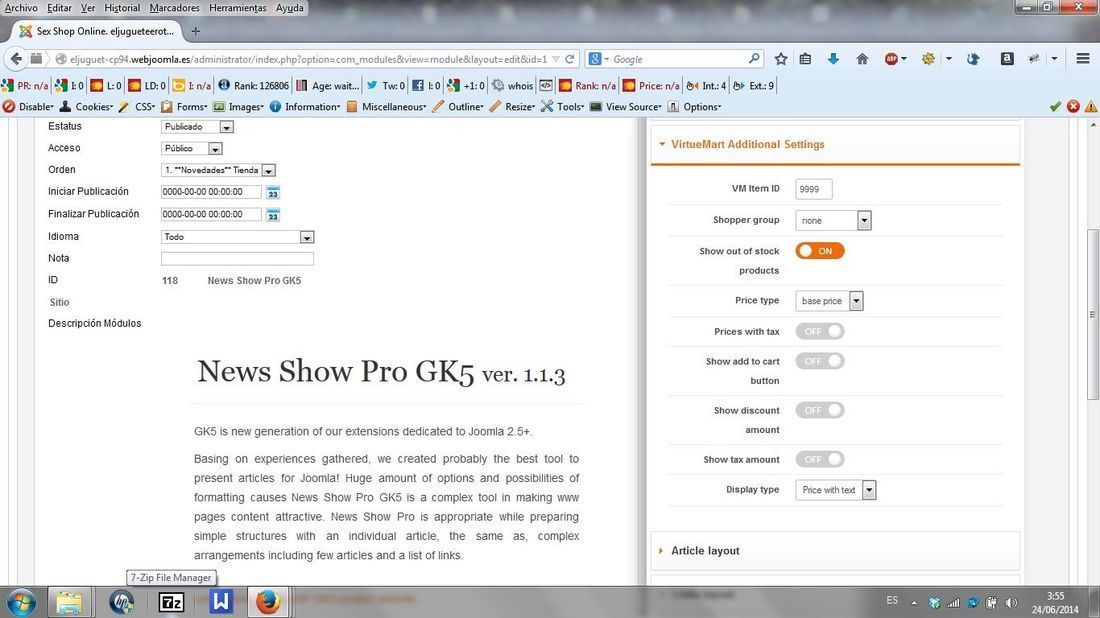Open Ayuda menu
1100x618 pixels.
tap(290, 8)
